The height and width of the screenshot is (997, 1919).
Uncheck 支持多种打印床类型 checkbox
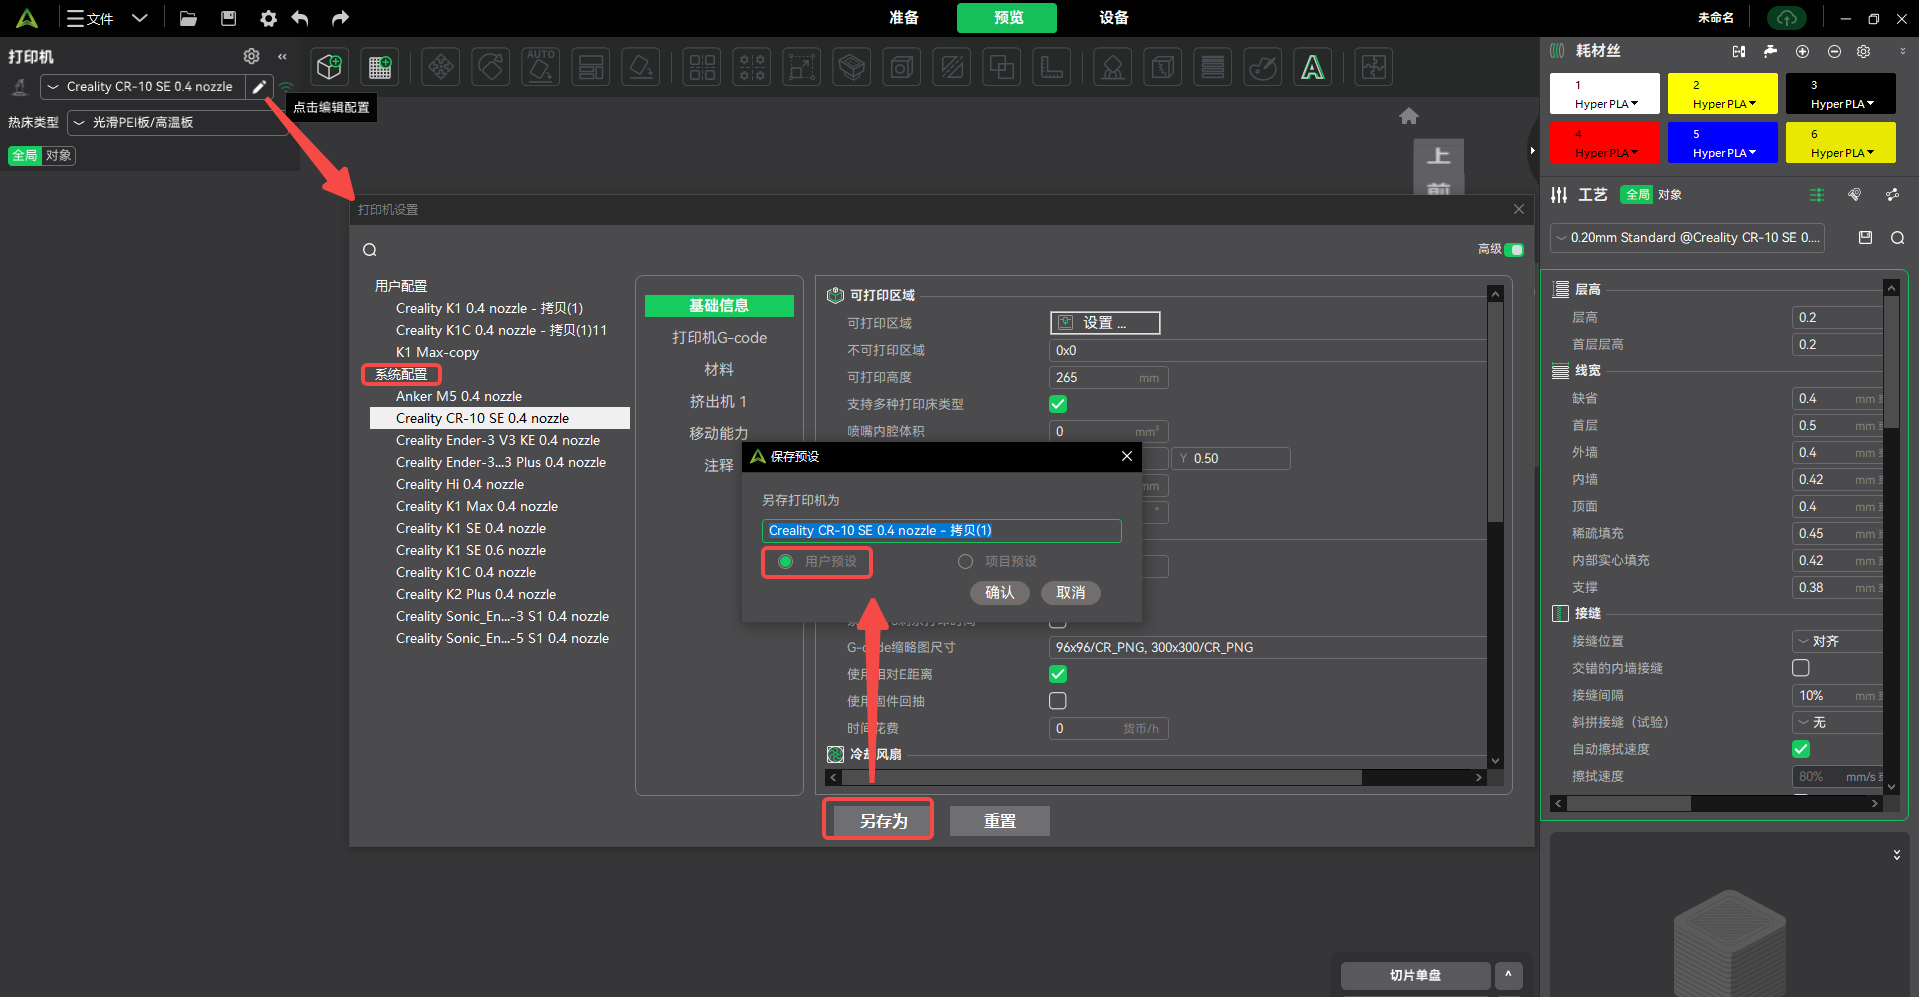tap(1058, 404)
